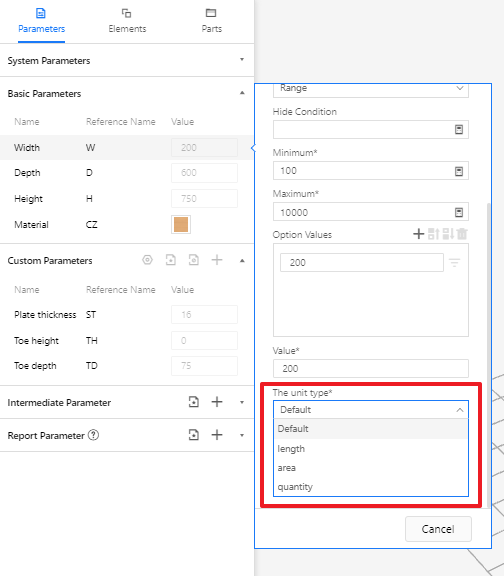The image size is (504, 576).
Task: Open the Range dropdown chevron
Action: pyautogui.click(x=460, y=88)
